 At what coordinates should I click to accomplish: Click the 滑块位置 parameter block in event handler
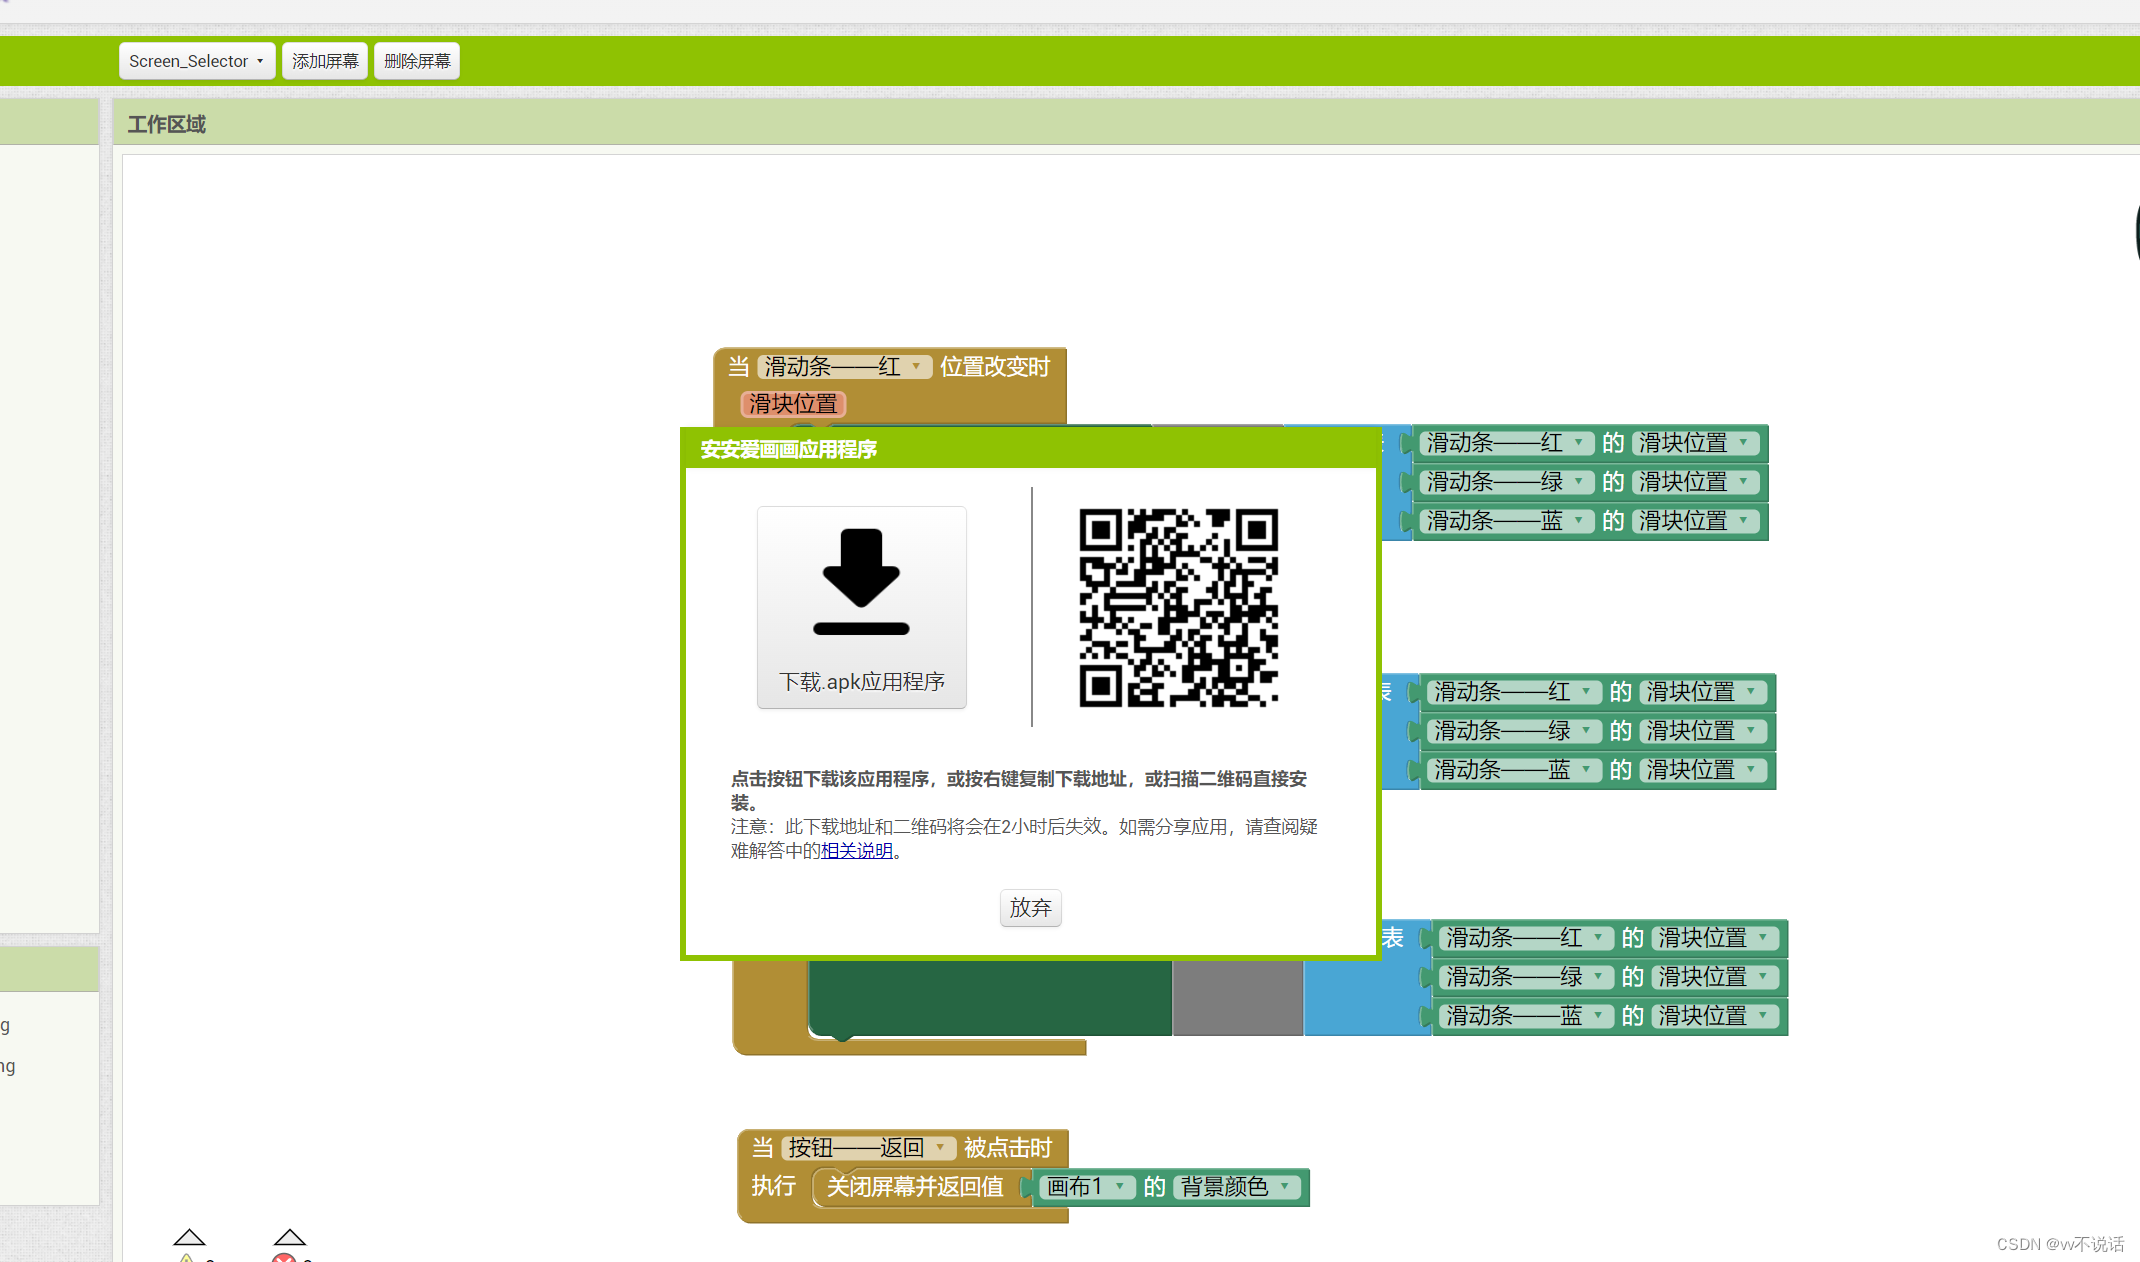tap(793, 404)
